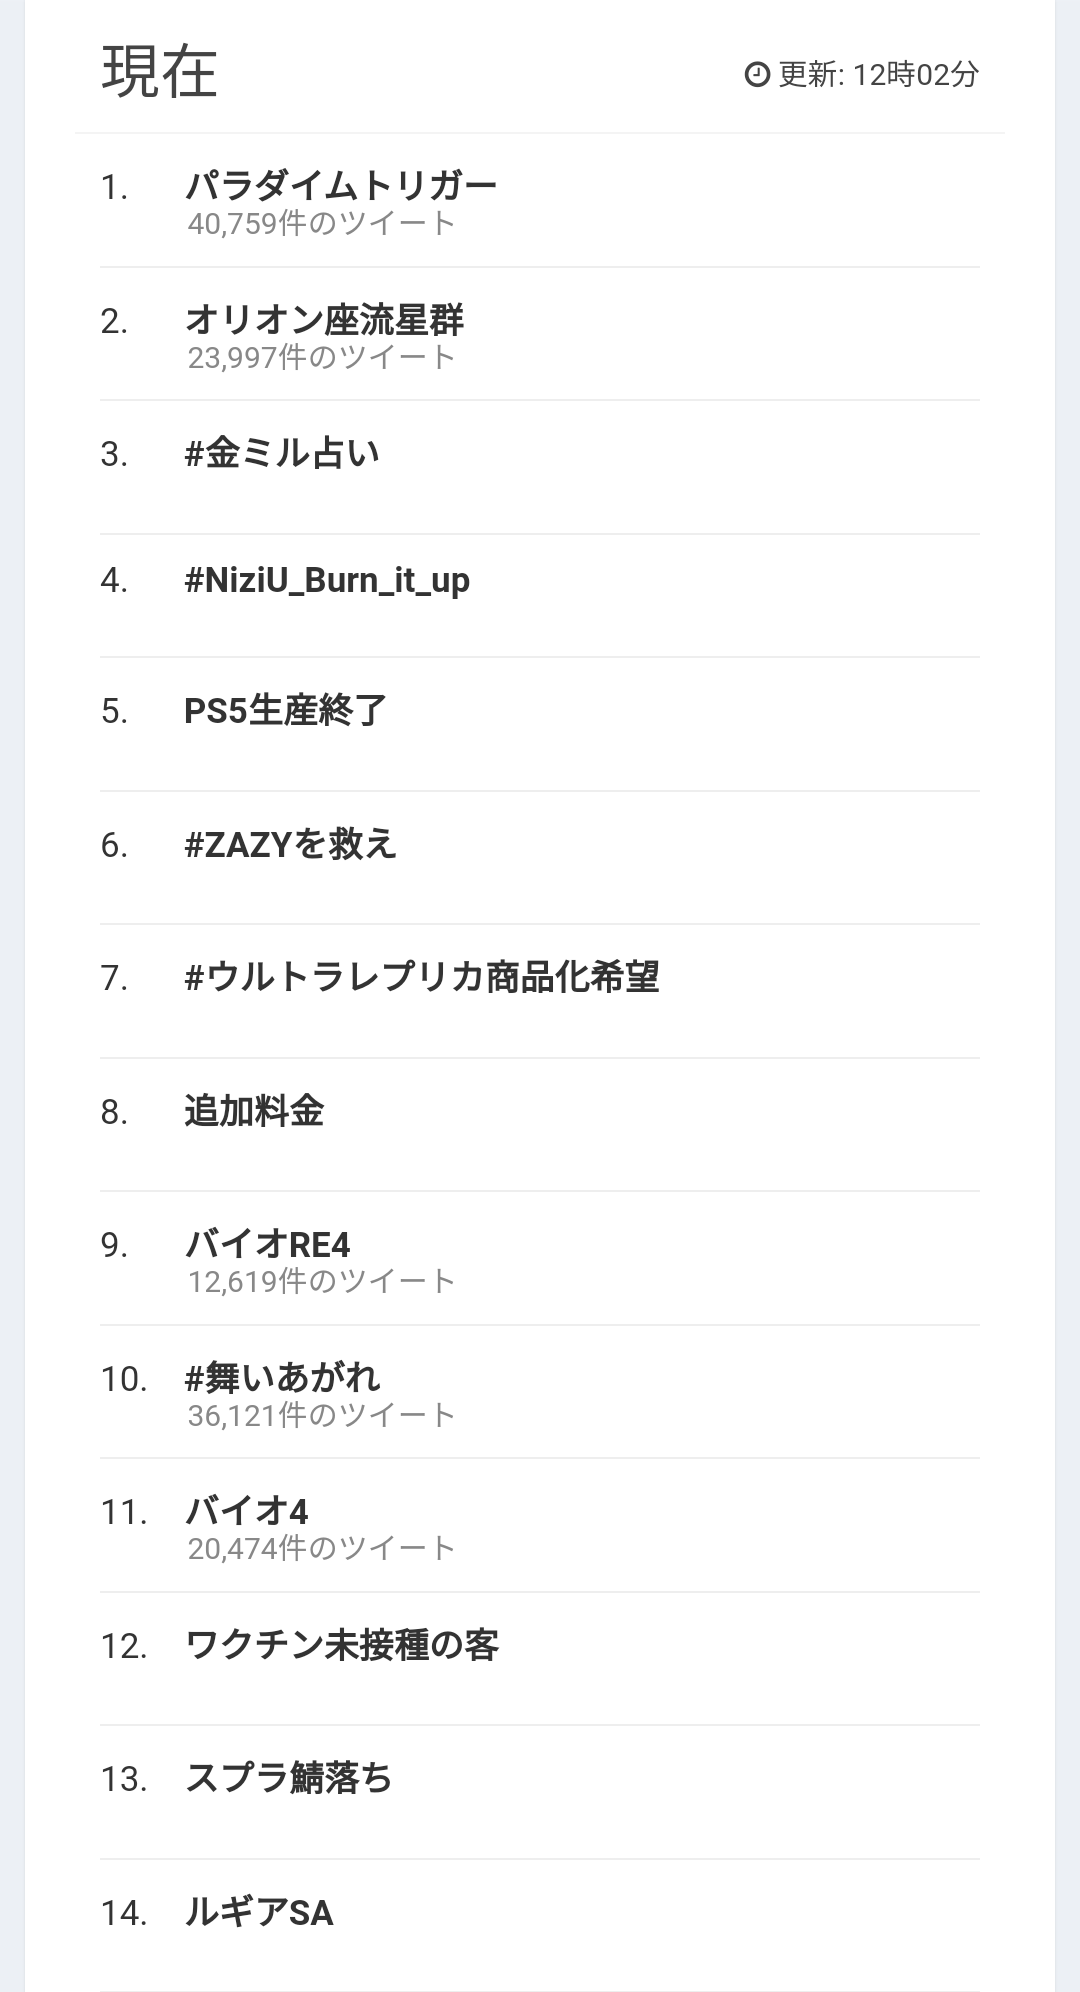Click the 36,121件のツイート count
1080x1992 pixels.
pos(321,1415)
